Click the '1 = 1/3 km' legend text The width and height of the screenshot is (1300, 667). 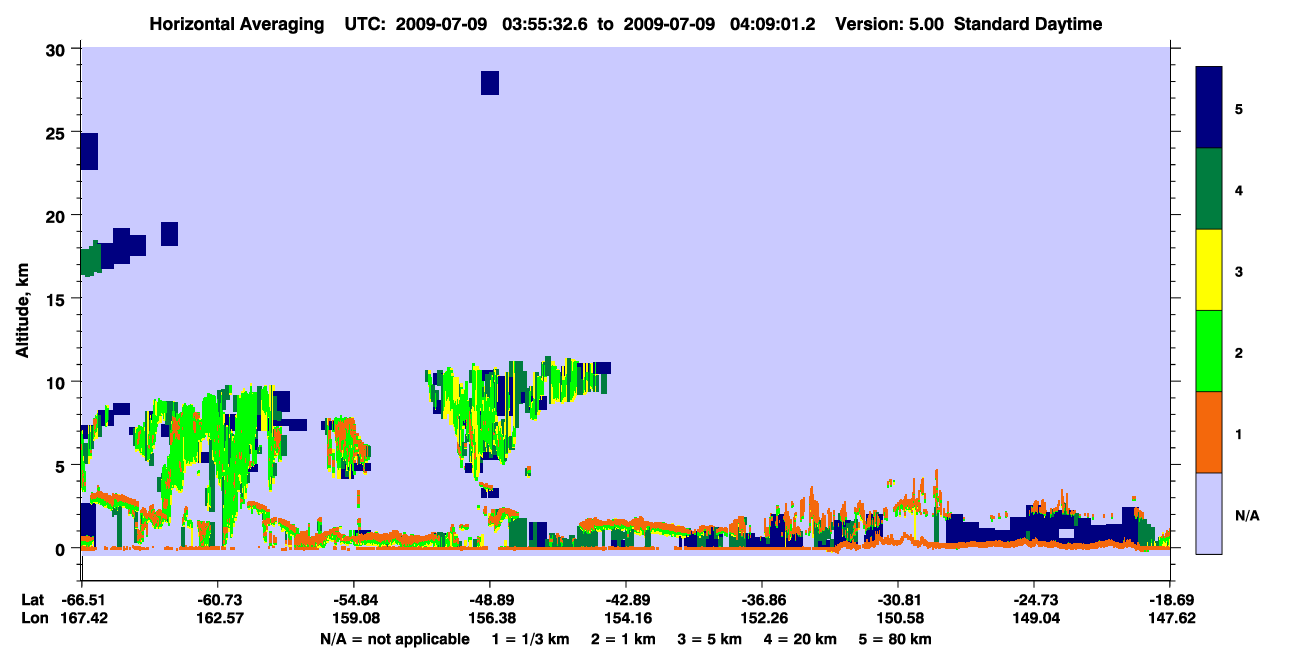tap(532, 639)
